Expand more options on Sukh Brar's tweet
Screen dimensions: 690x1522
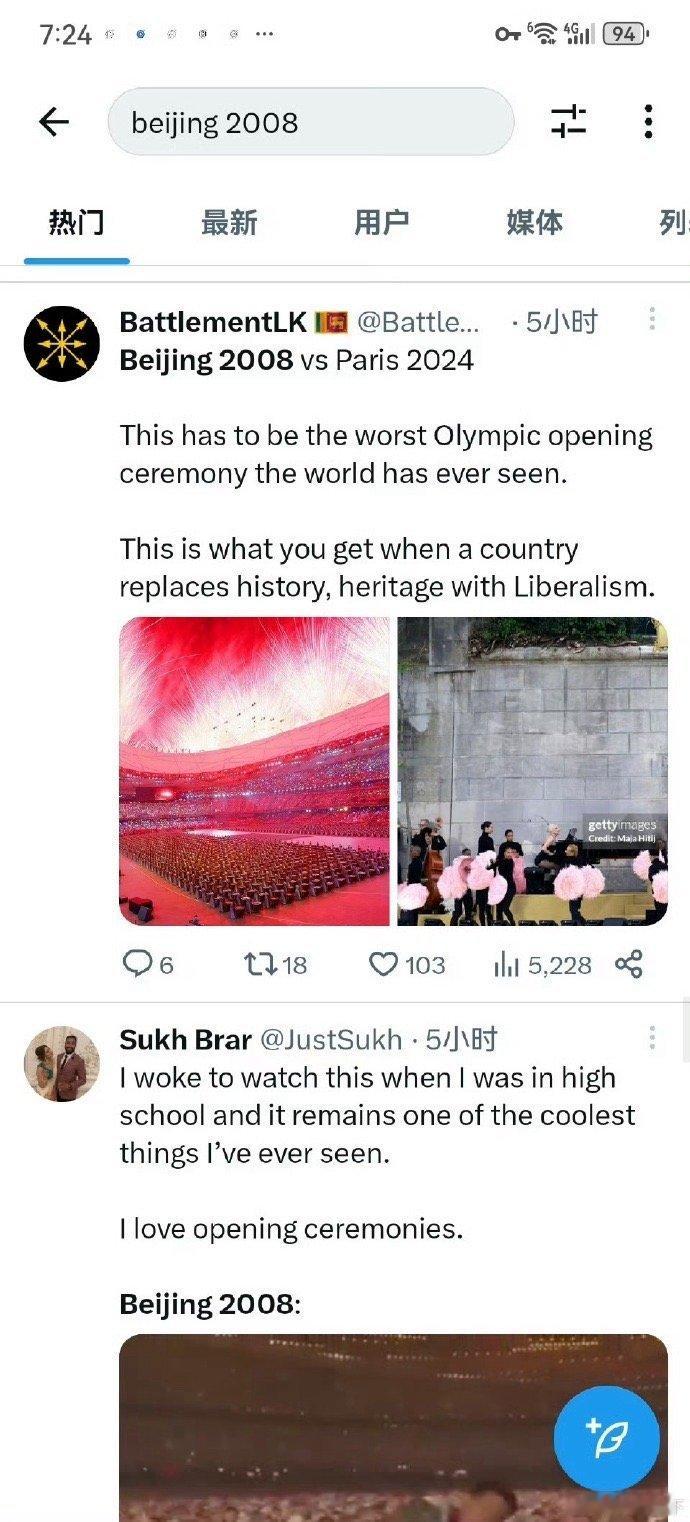[x=652, y=1038]
